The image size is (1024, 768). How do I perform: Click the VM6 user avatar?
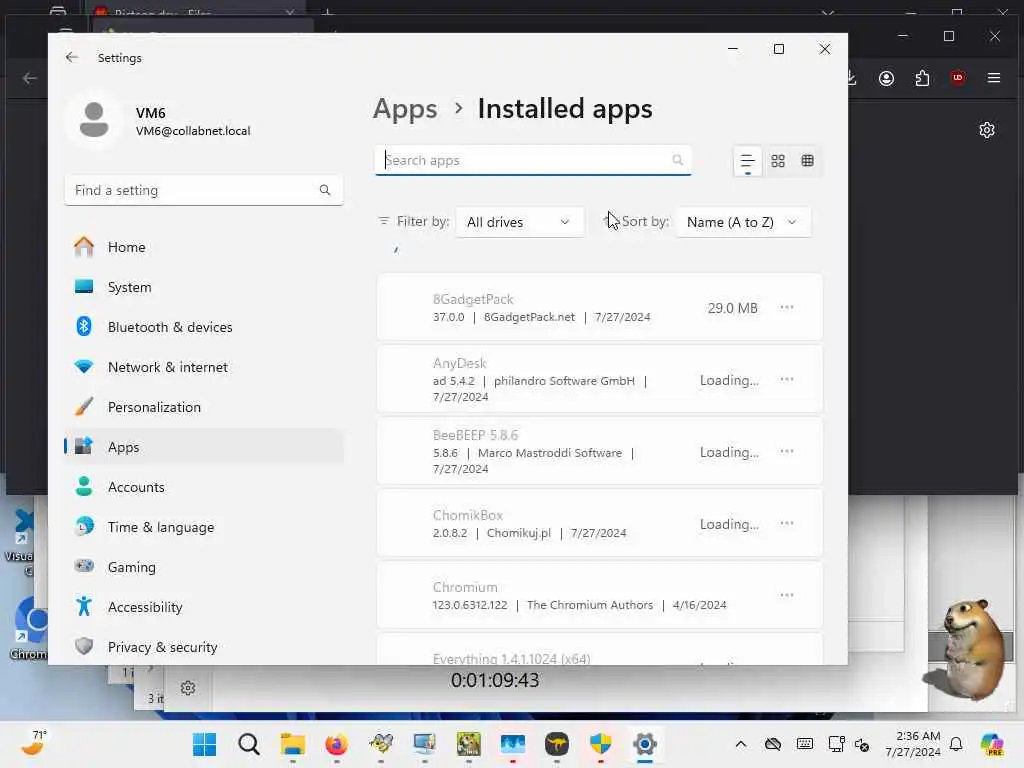94,121
